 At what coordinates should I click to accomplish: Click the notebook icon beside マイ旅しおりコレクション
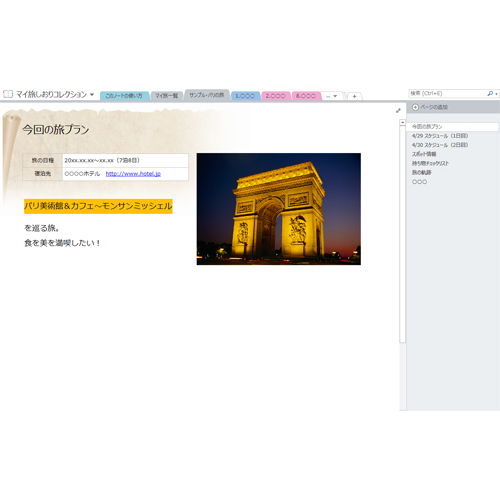pos(8,94)
